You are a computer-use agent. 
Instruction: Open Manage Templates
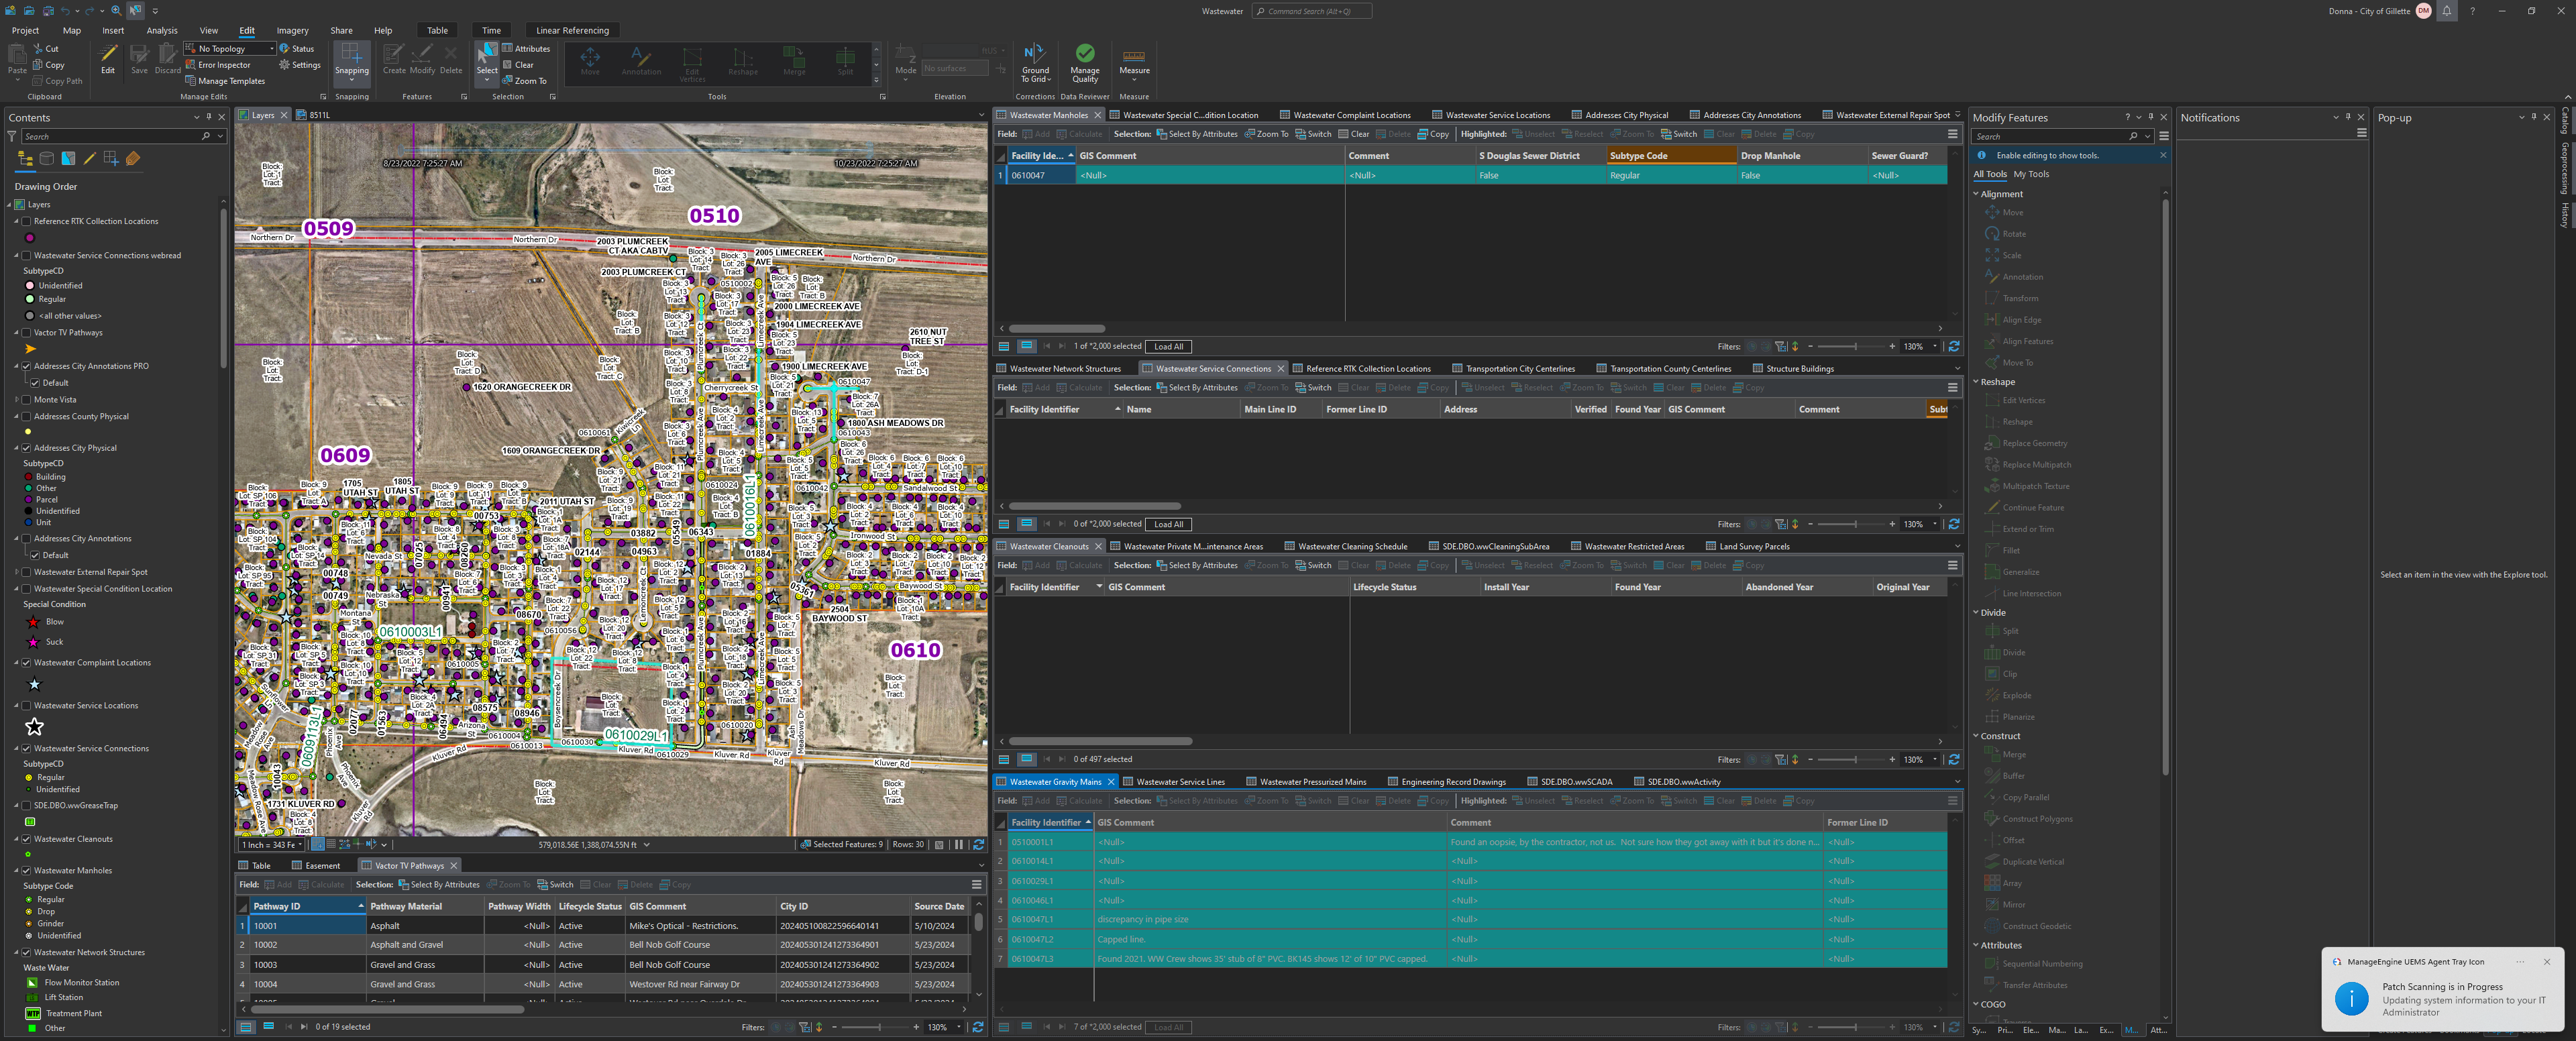pos(224,81)
